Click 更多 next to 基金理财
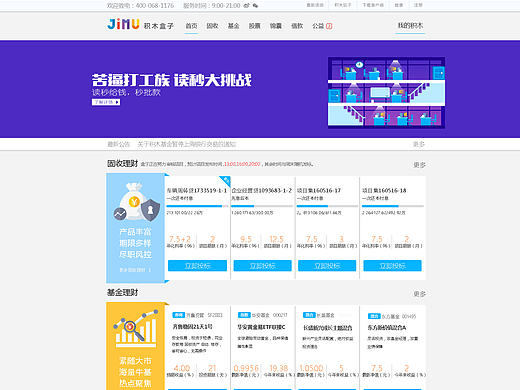 (419, 294)
